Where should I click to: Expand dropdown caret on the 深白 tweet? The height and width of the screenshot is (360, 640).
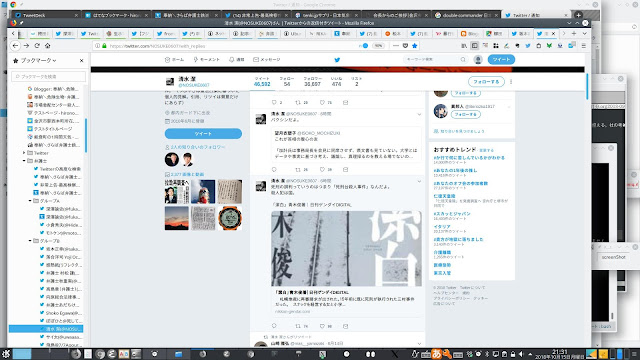pyautogui.click(x=419, y=181)
